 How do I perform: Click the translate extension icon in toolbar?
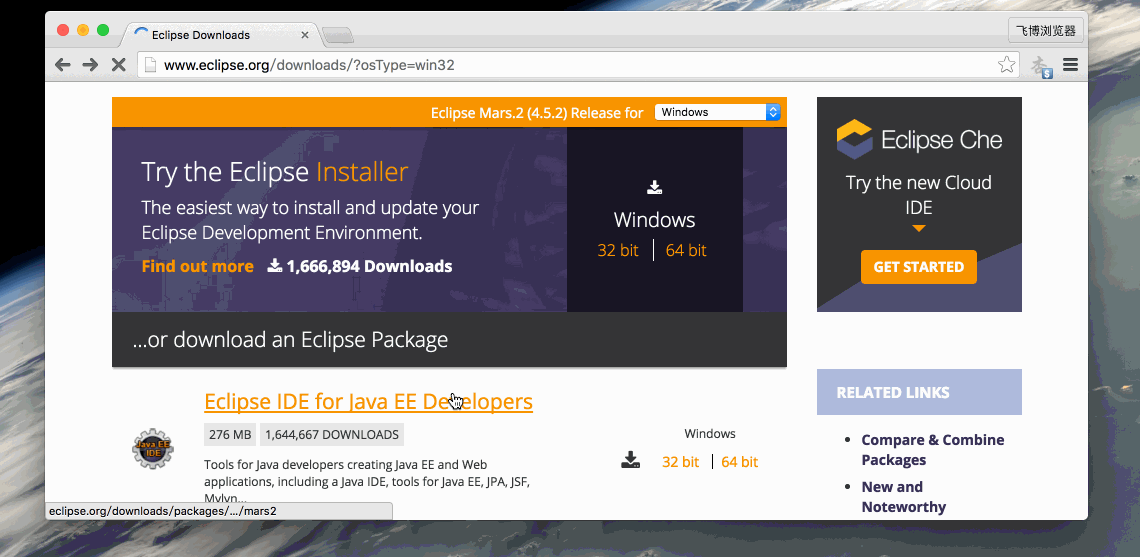click(x=1042, y=66)
